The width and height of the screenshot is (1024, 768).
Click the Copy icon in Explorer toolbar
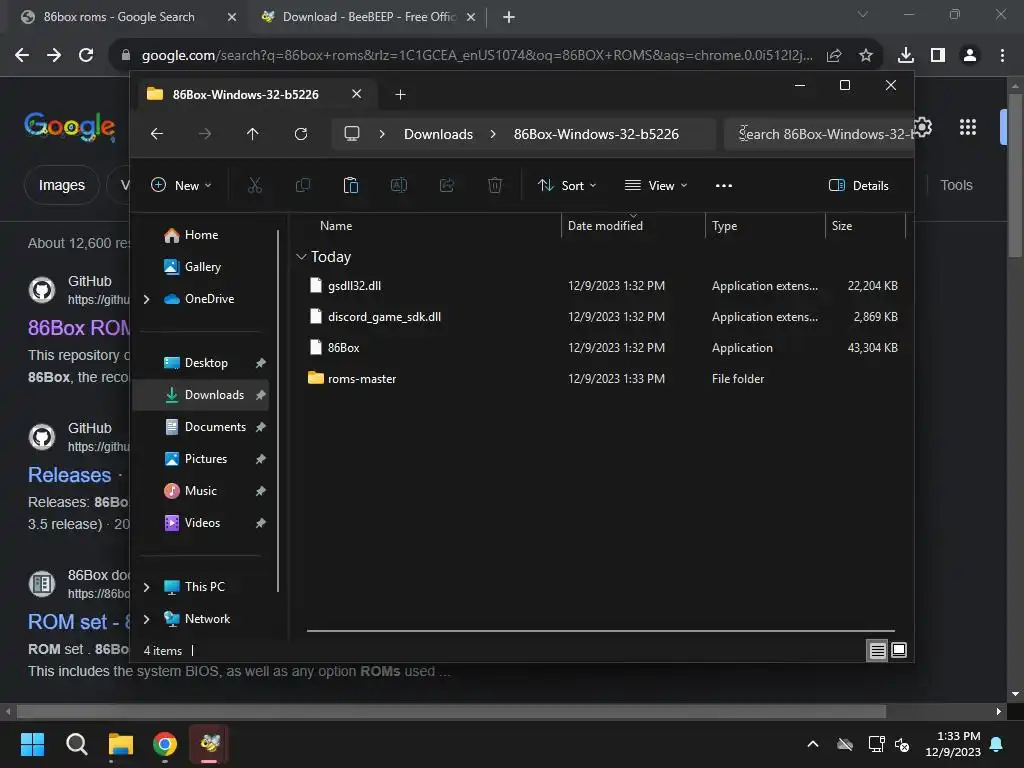(302, 185)
